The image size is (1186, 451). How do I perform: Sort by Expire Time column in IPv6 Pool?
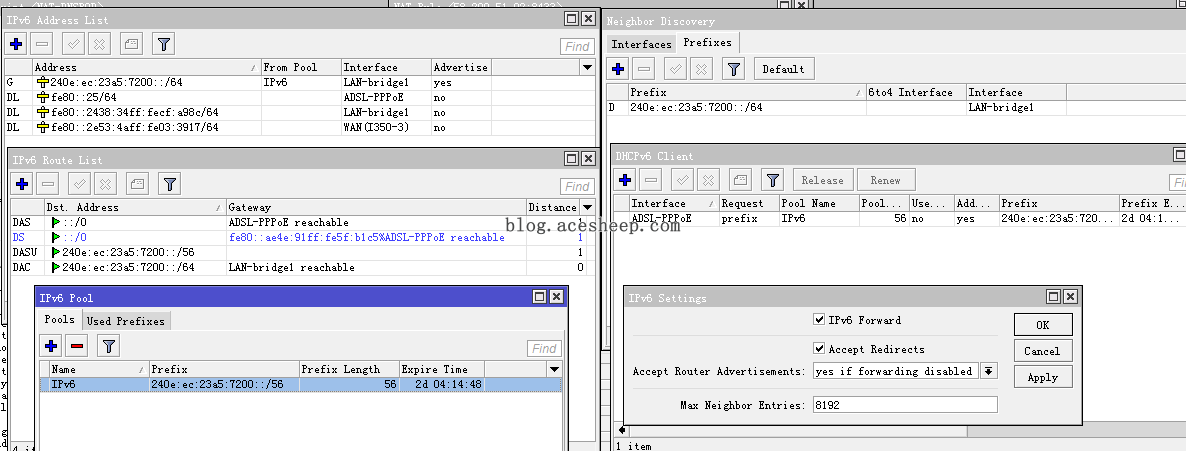442,369
